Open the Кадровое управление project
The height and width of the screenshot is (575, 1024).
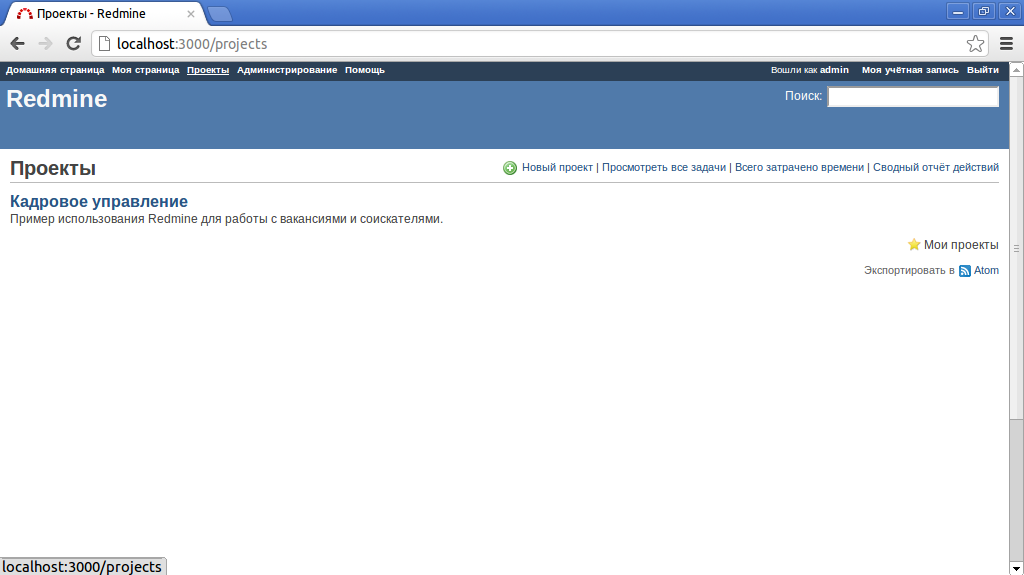pos(99,201)
